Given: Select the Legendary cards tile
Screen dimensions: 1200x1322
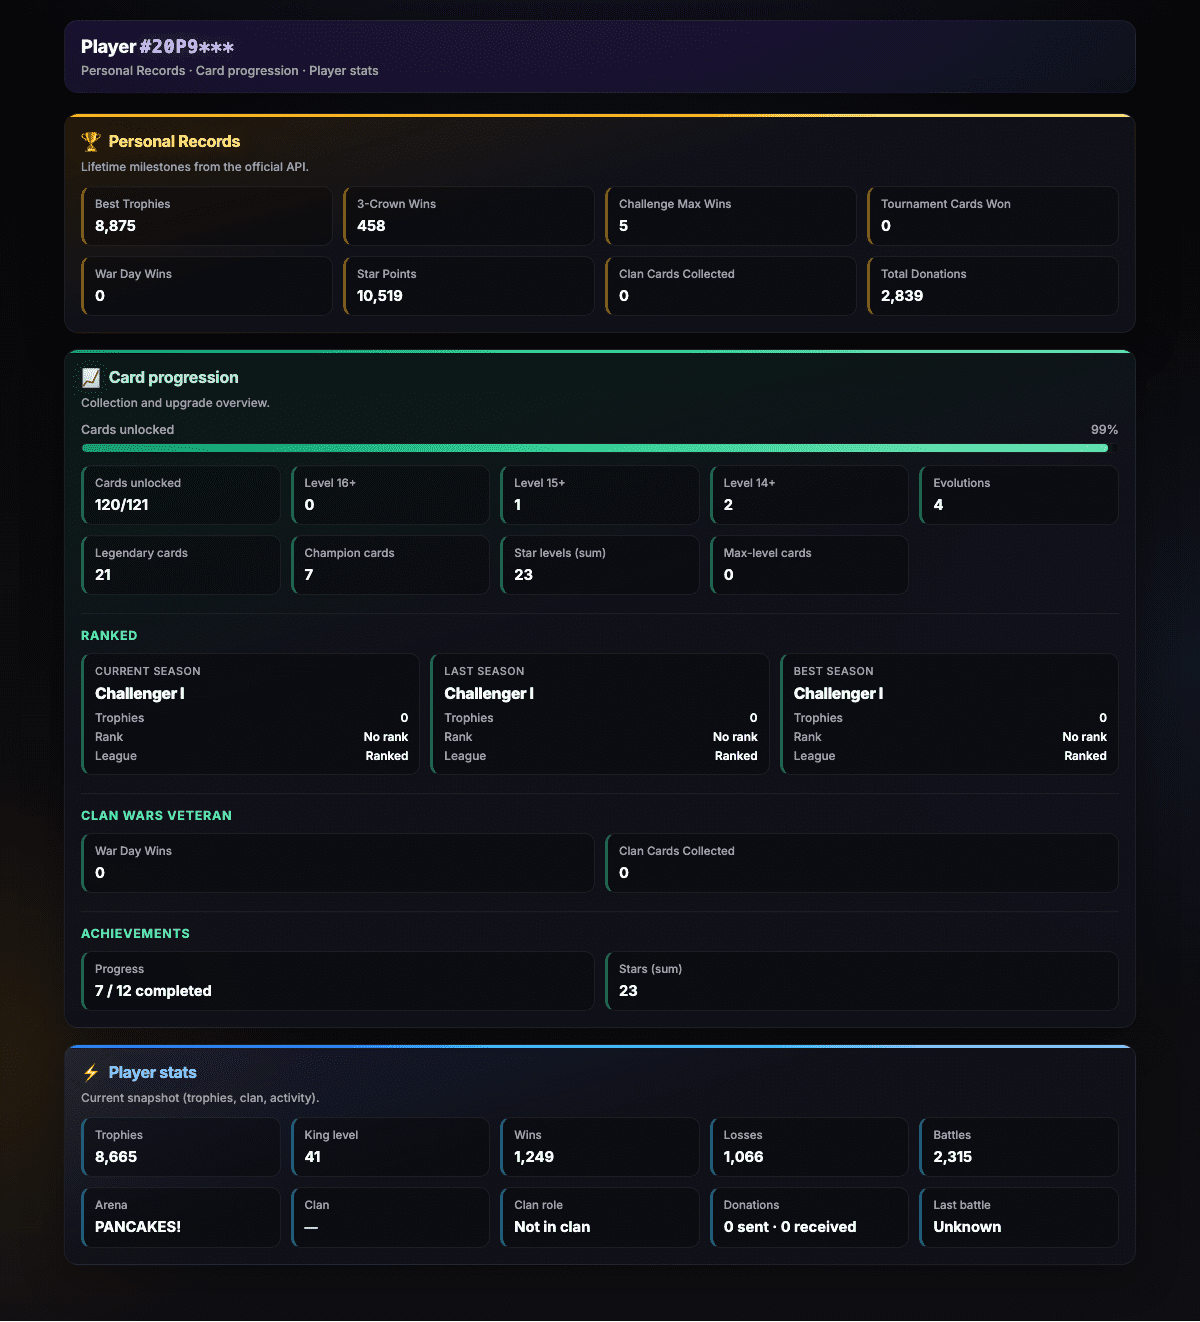Looking at the screenshot, I should click(181, 565).
